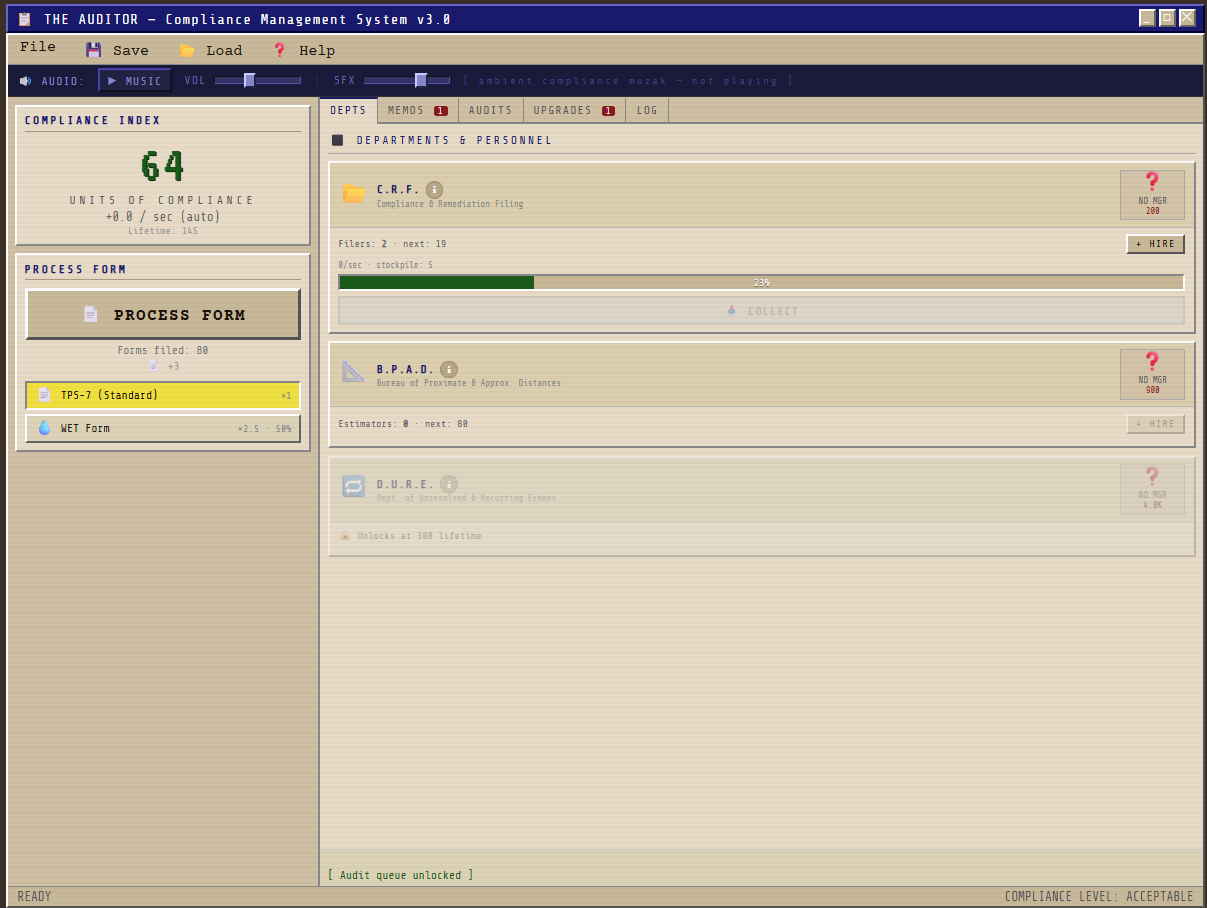Switch to the Memos tab
The height and width of the screenshot is (908, 1207).
[x=418, y=110]
